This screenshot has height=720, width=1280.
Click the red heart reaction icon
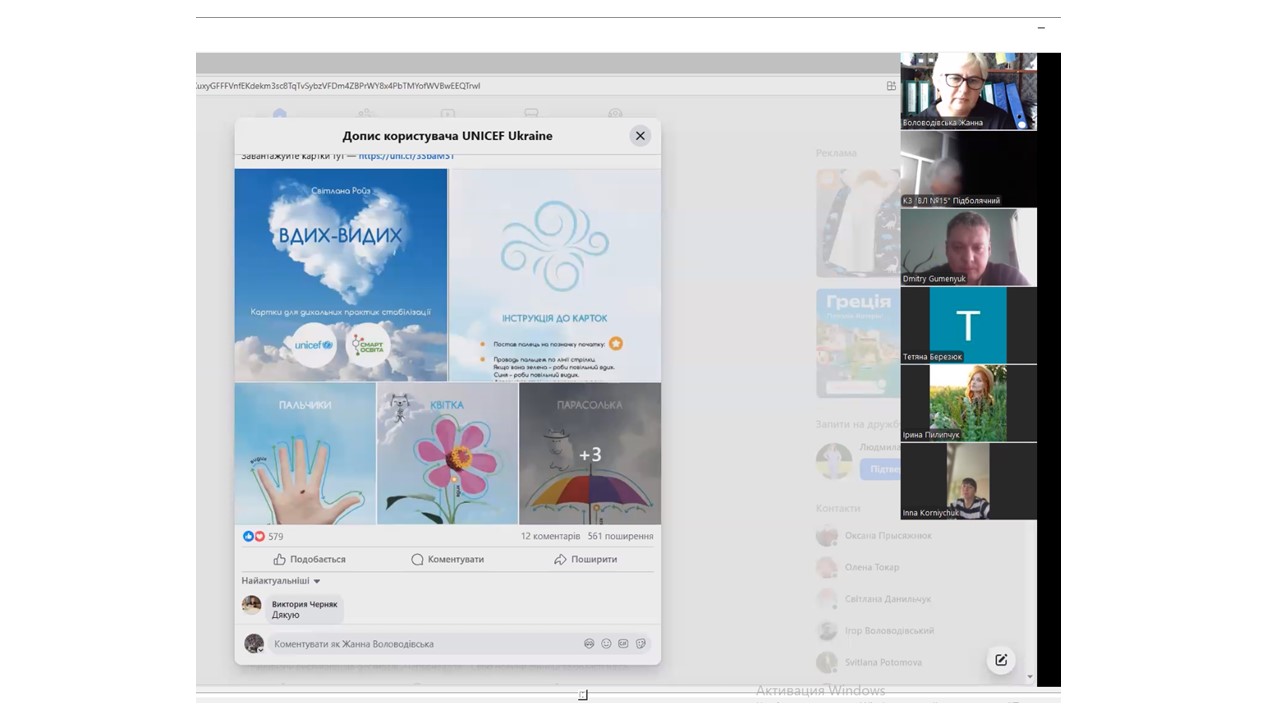point(260,536)
